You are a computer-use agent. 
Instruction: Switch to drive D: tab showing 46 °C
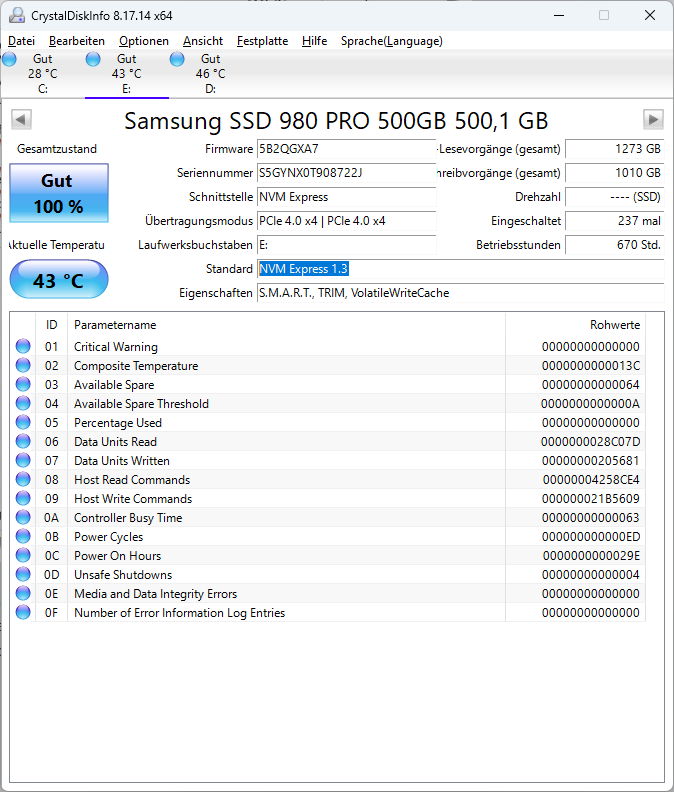point(210,74)
